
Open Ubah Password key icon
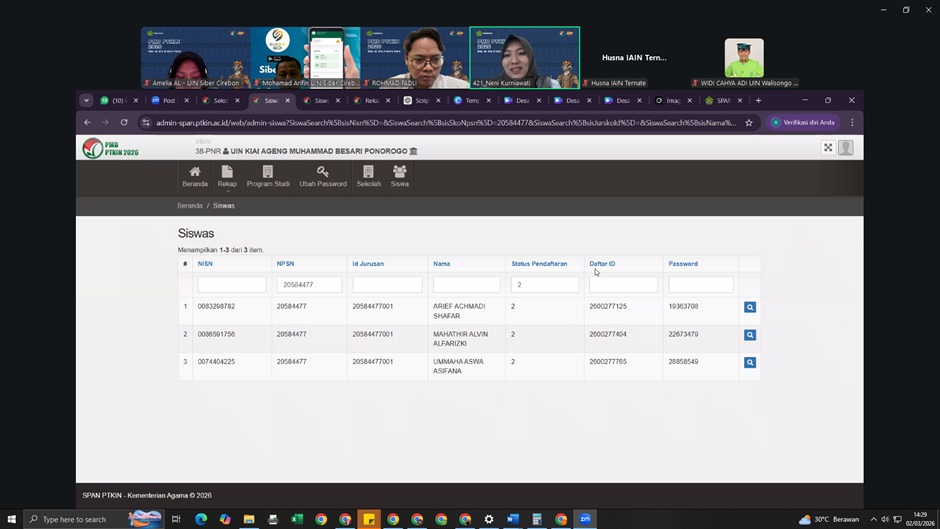click(322, 176)
